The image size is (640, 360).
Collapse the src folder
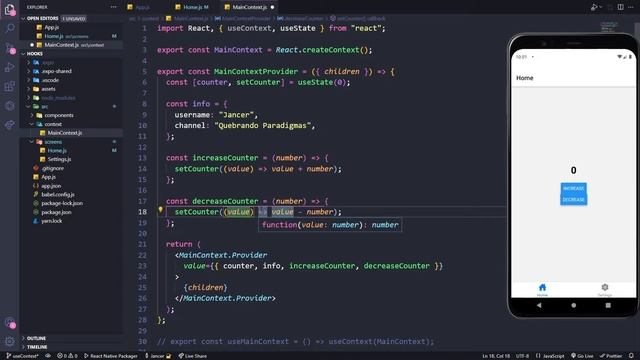44,107
